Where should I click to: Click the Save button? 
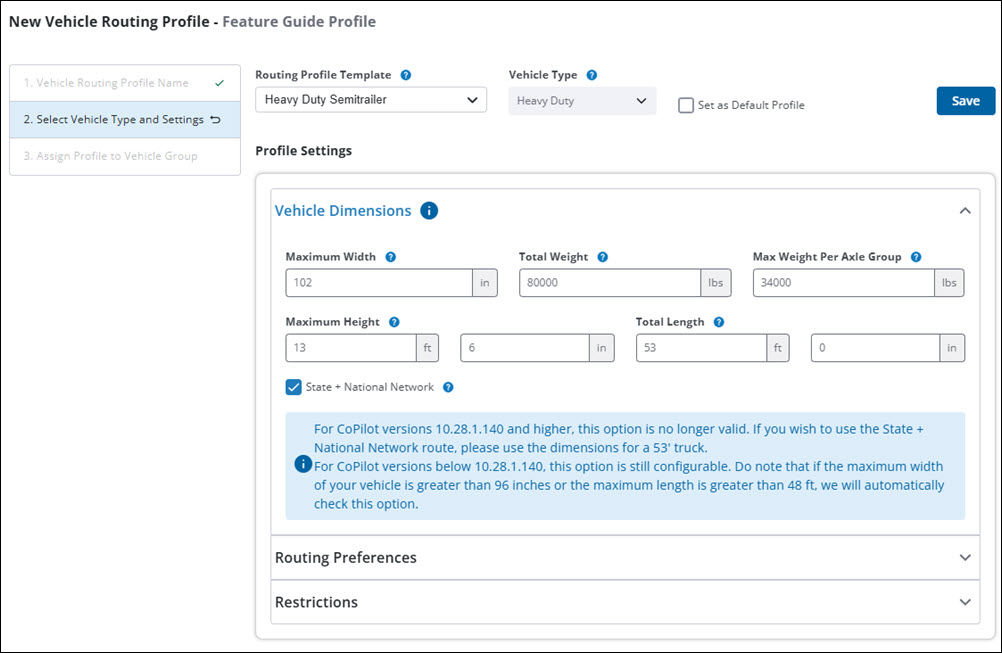click(x=965, y=100)
